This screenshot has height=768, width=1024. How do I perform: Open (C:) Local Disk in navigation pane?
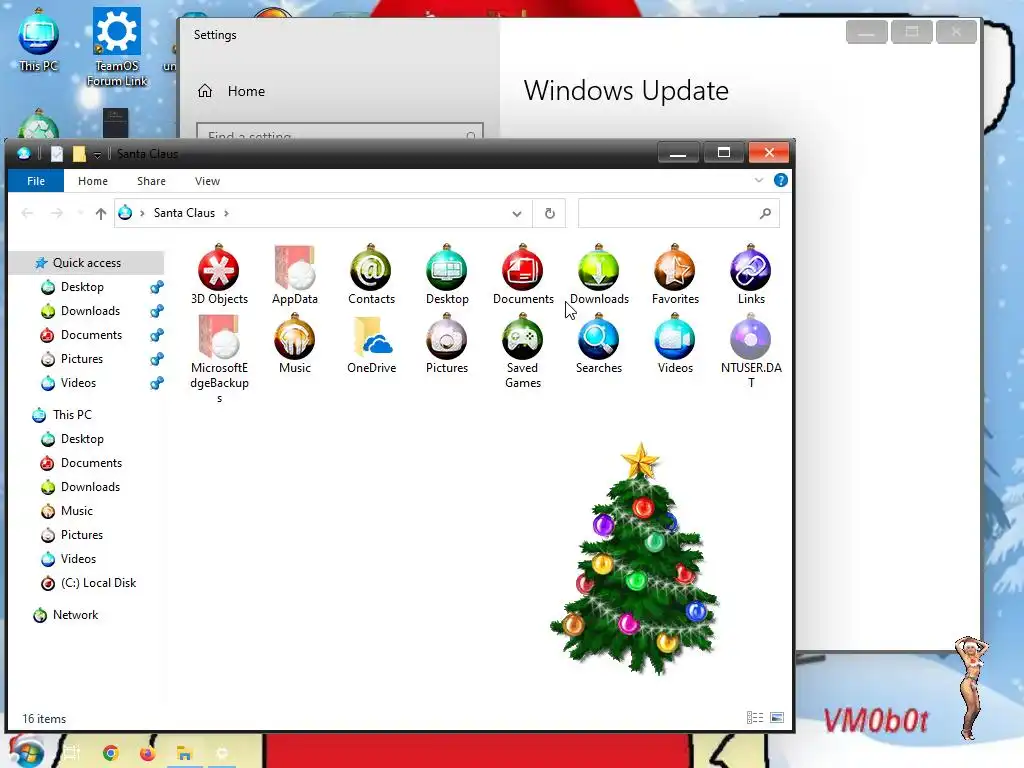coord(98,583)
